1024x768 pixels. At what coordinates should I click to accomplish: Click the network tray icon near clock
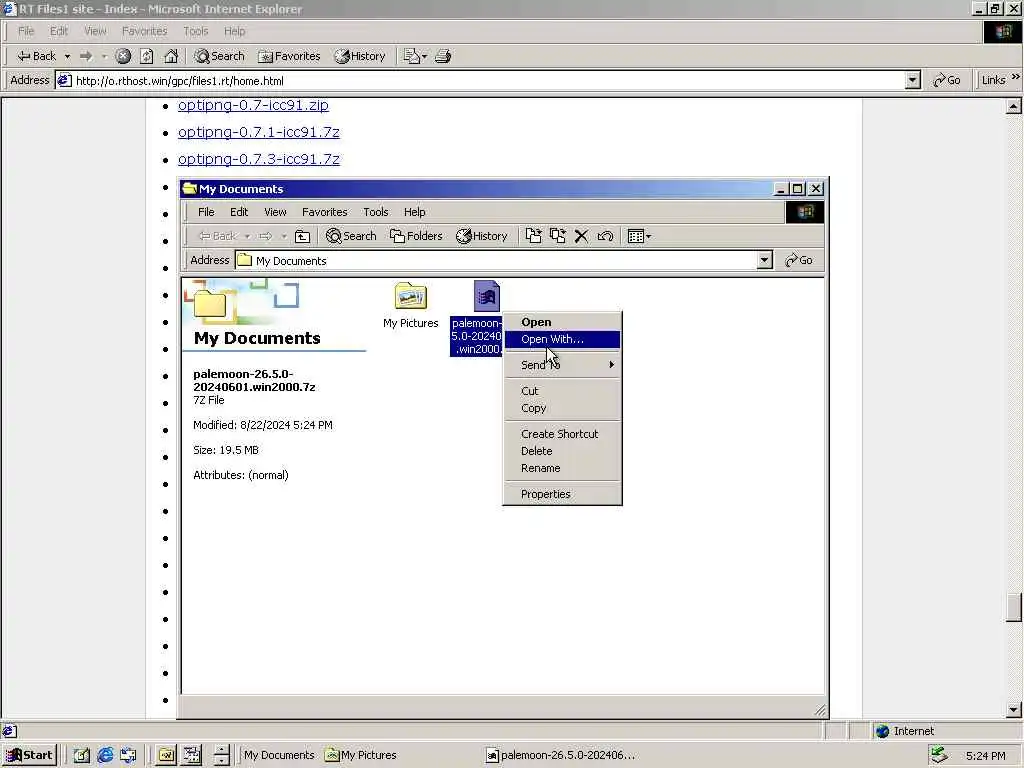[x=939, y=755]
